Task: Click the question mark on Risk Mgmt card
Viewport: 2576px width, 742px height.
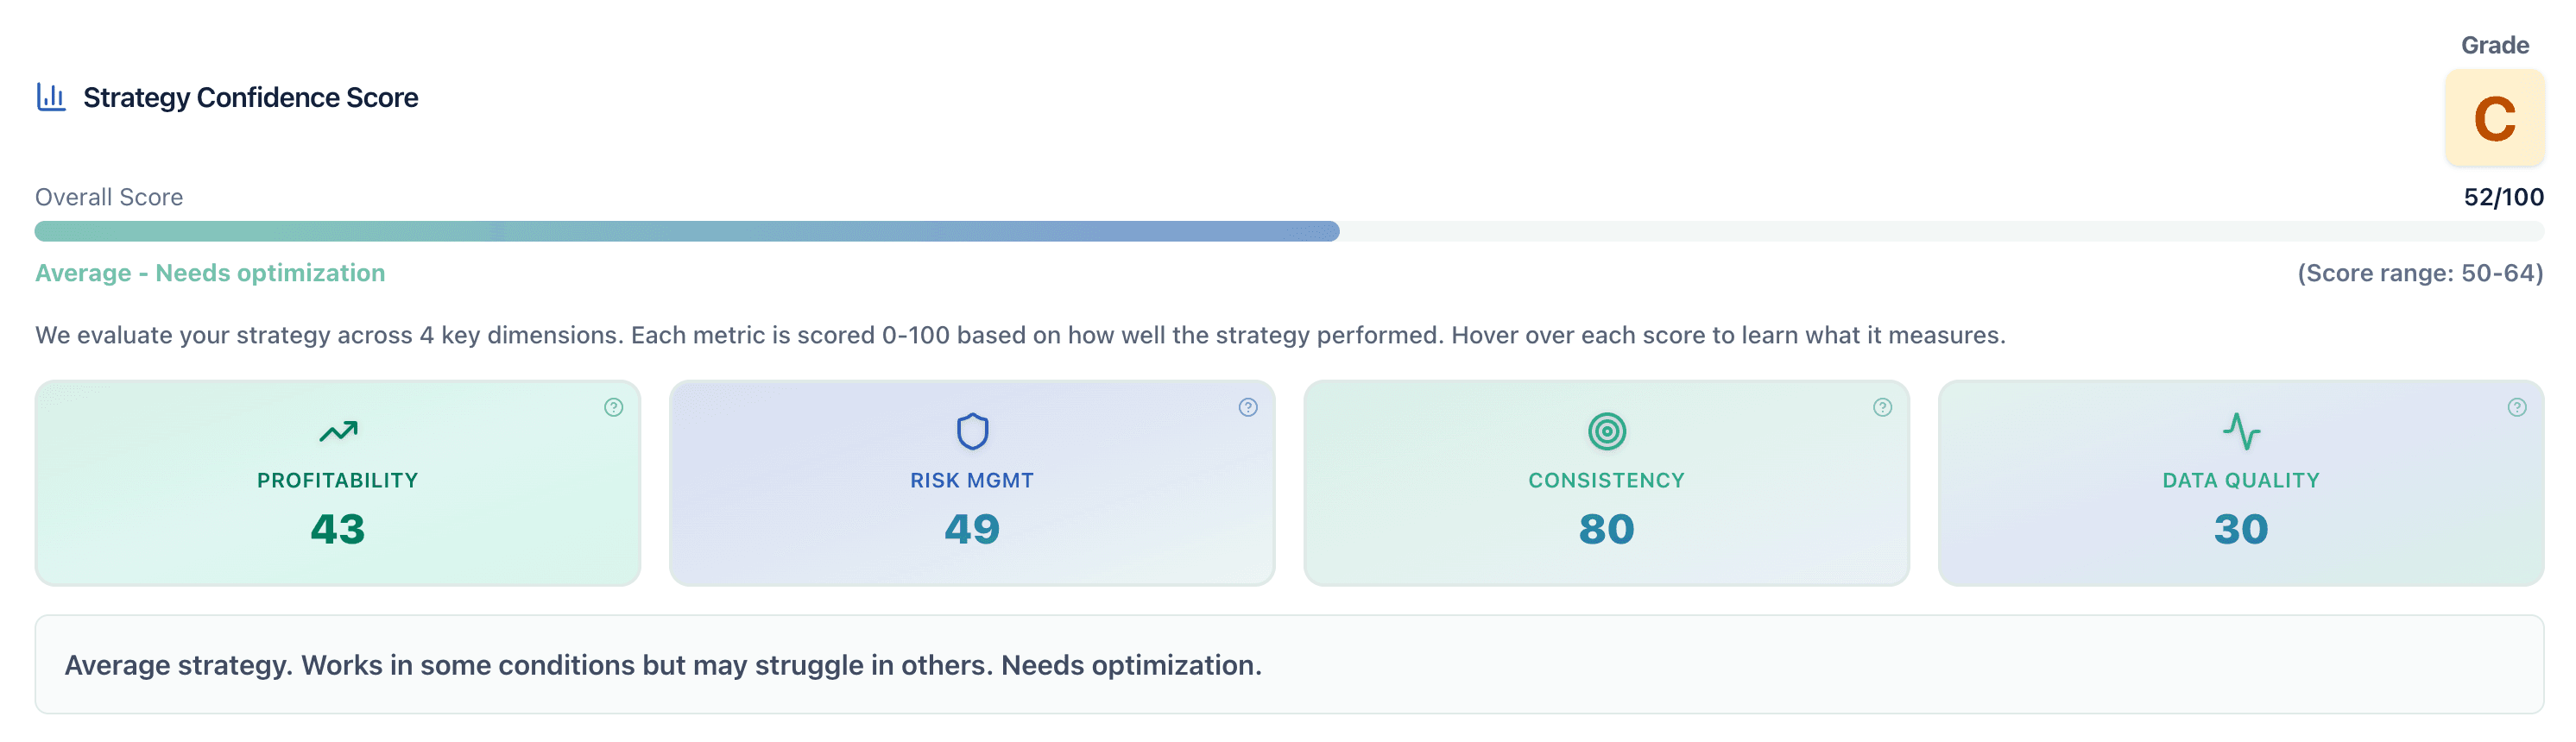Action: click(1246, 408)
